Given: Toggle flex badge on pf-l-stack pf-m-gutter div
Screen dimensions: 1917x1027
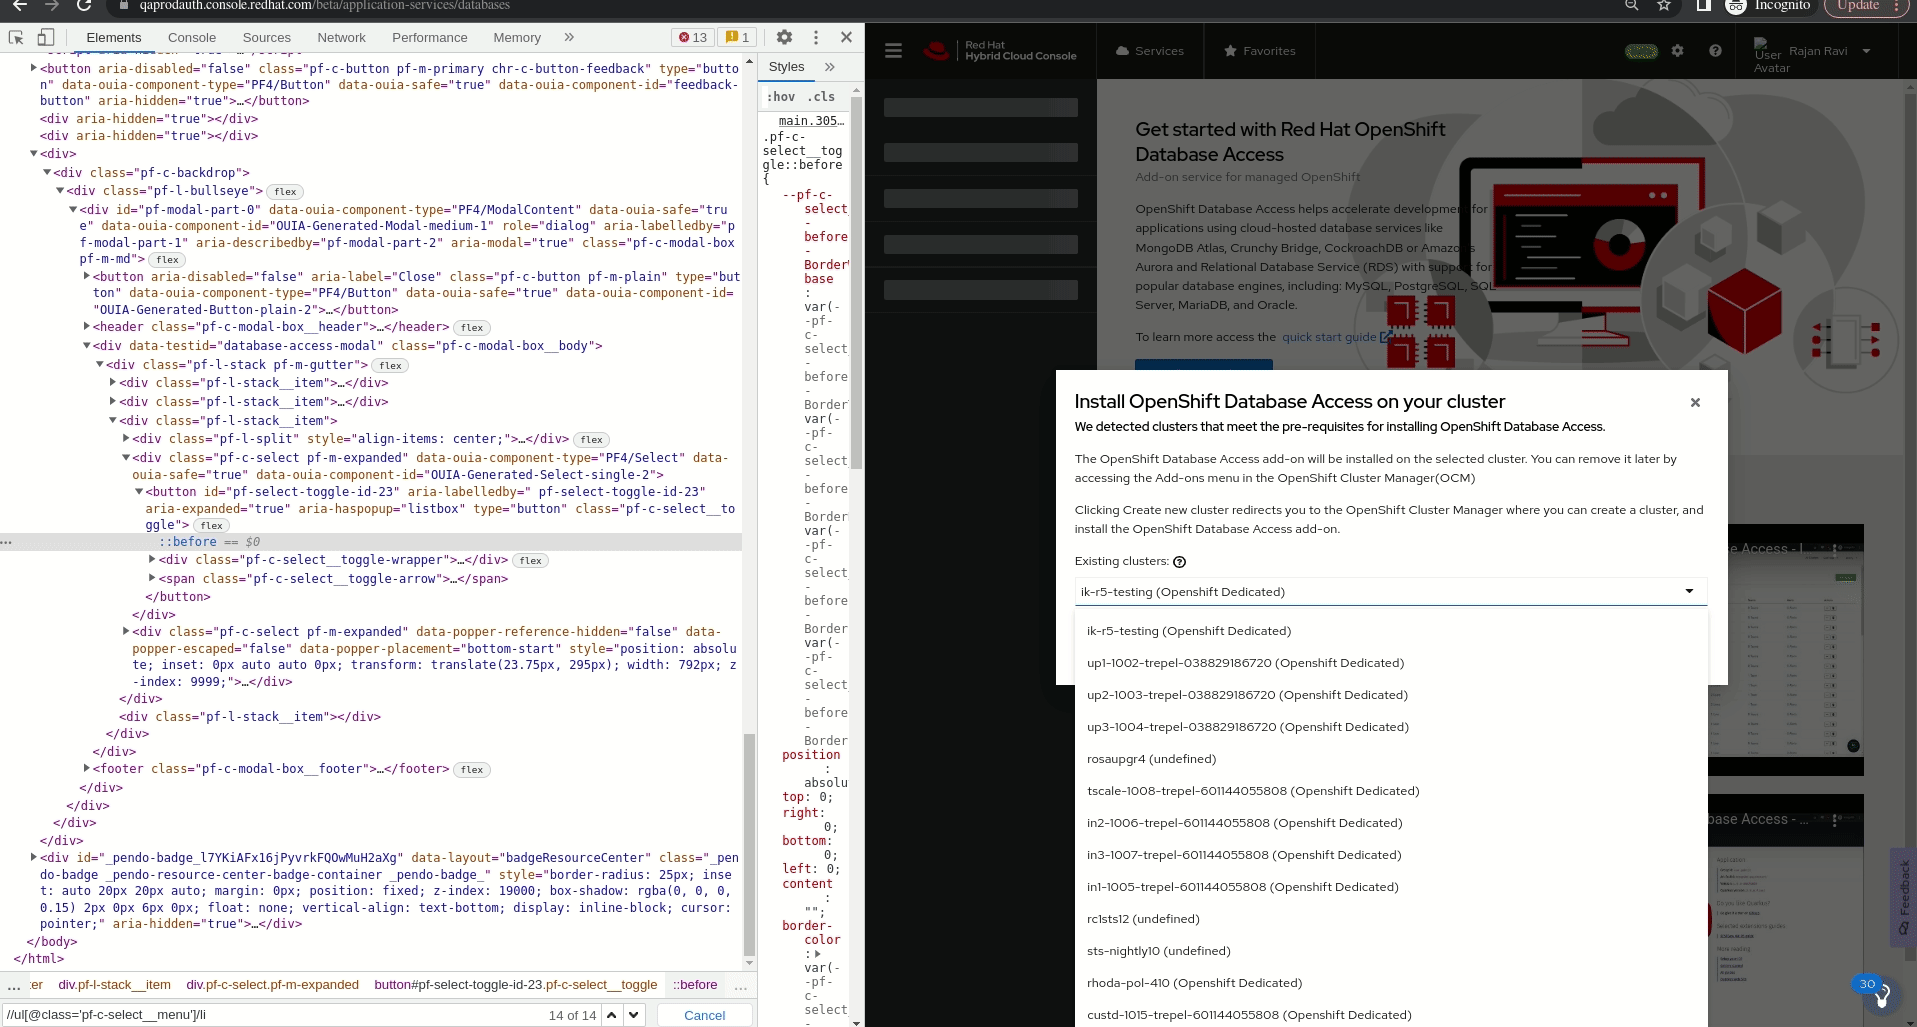Looking at the screenshot, I should (x=391, y=366).
